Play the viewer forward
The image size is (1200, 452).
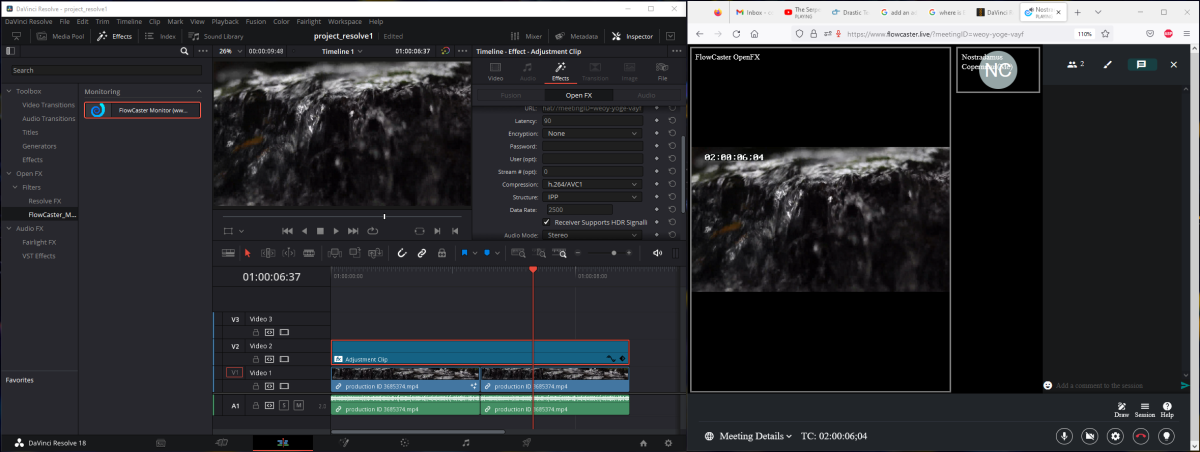(x=337, y=231)
